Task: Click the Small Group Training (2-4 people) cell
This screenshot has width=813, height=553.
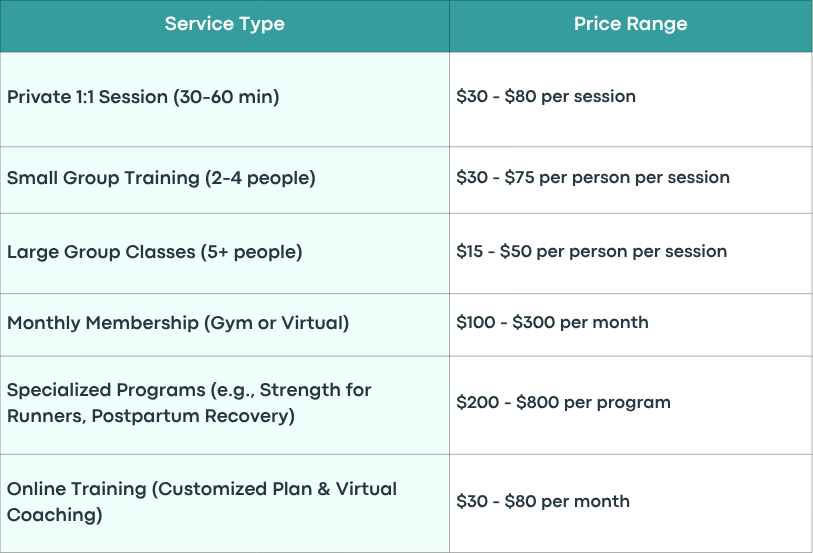Action: (x=225, y=180)
